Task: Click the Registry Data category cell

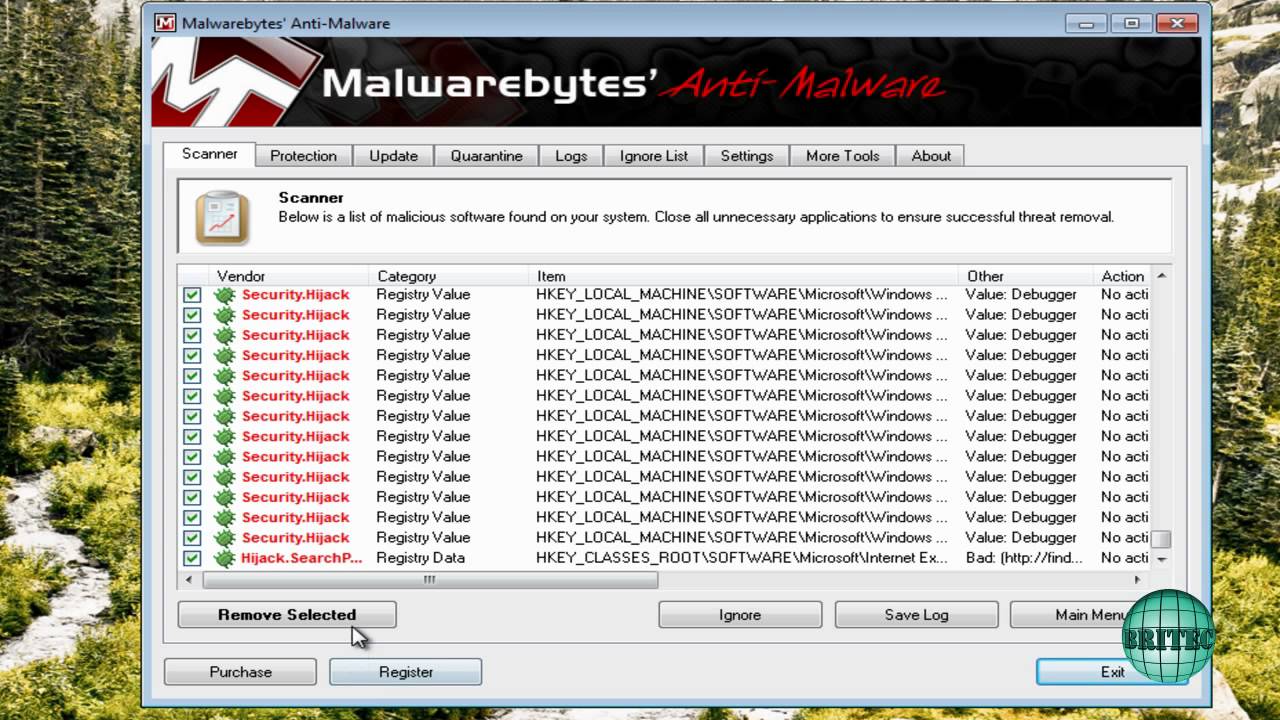Action: coord(420,558)
